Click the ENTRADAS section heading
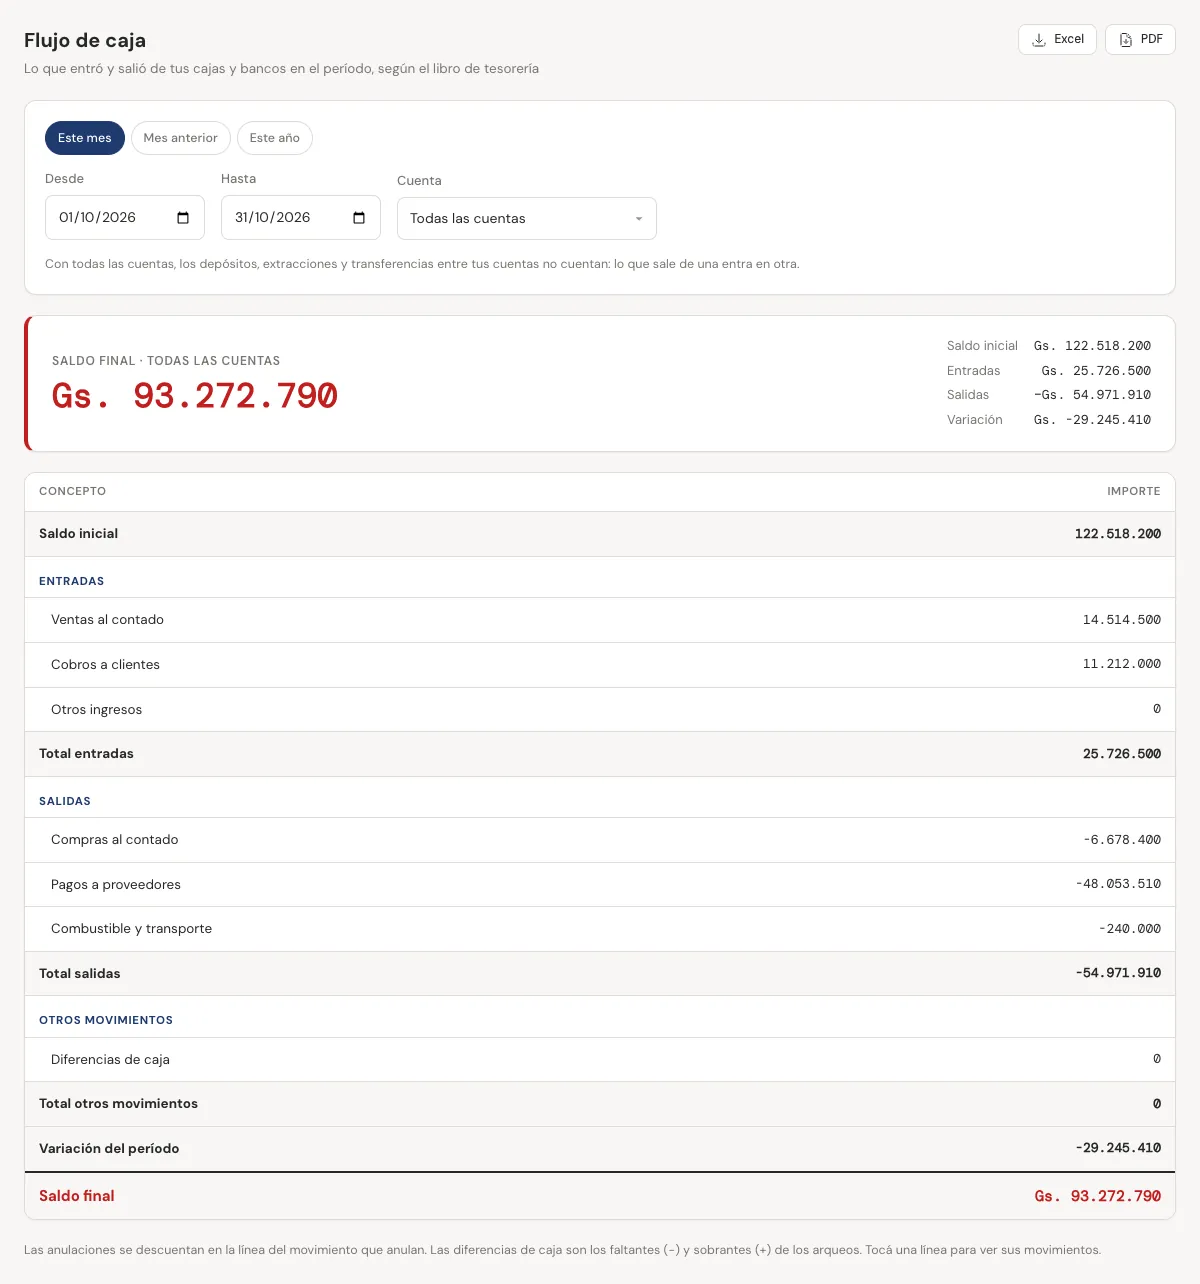 [72, 581]
